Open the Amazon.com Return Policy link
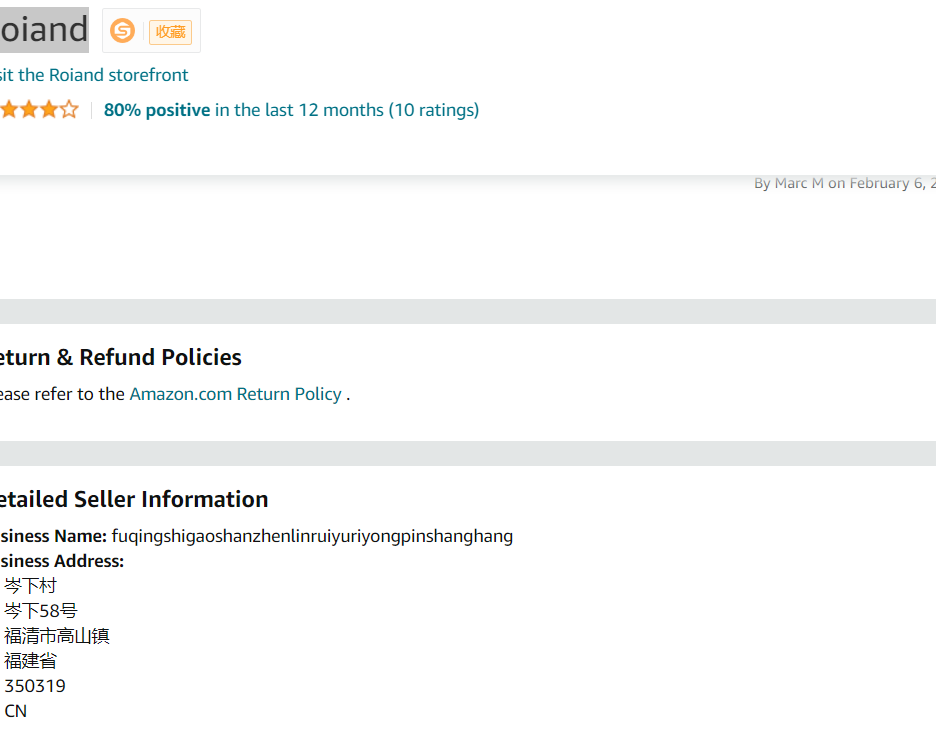This screenshot has width=936, height=741. (x=235, y=394)
